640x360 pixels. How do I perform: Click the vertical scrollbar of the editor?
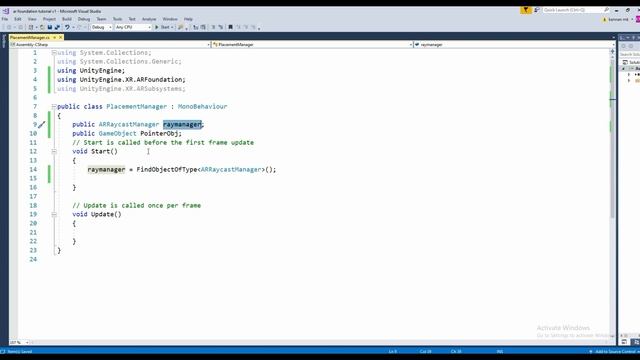[612, 139]
